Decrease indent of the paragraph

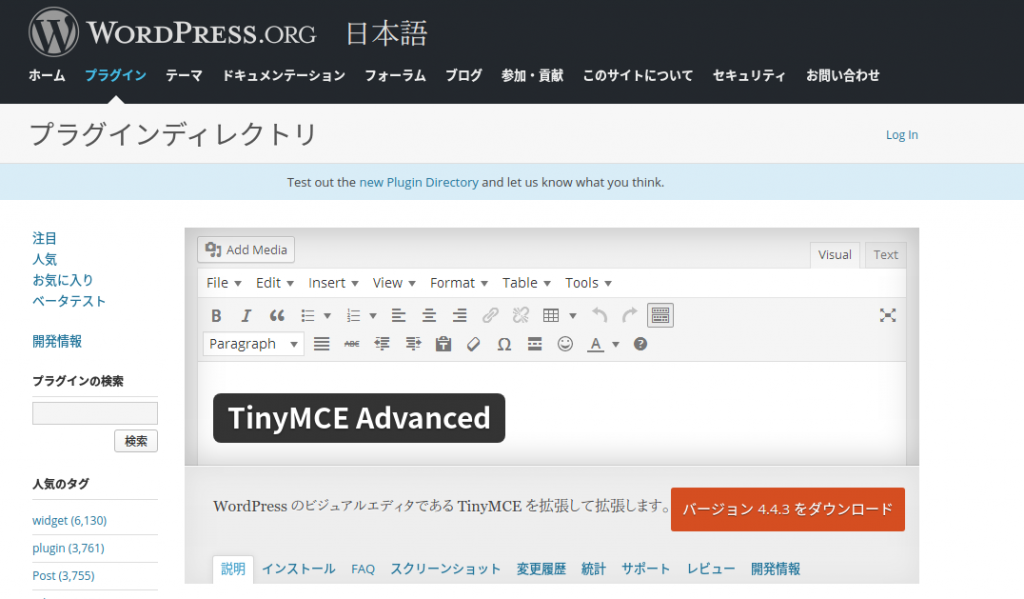pos(382,344)
